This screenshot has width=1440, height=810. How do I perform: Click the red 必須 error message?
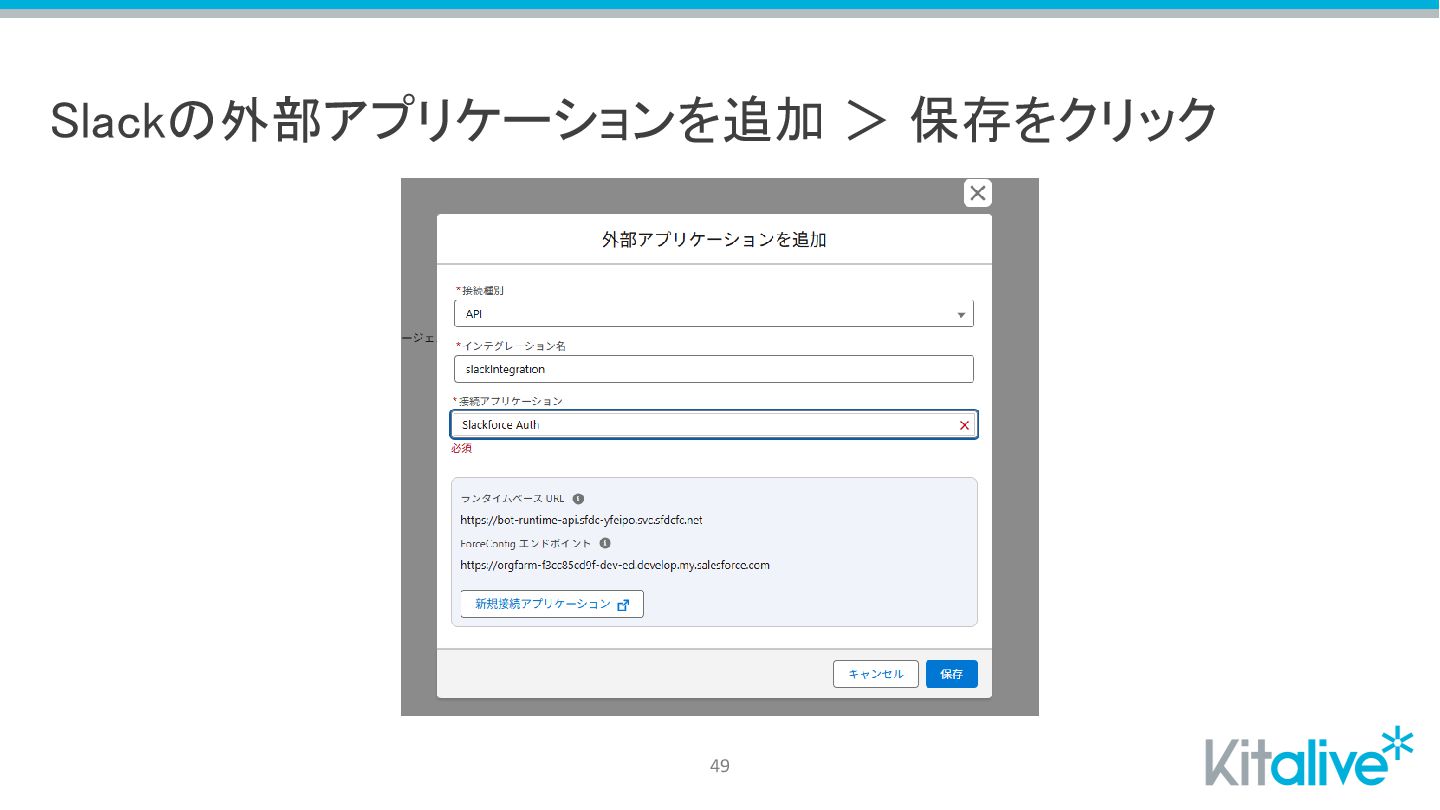click(461, 448)
